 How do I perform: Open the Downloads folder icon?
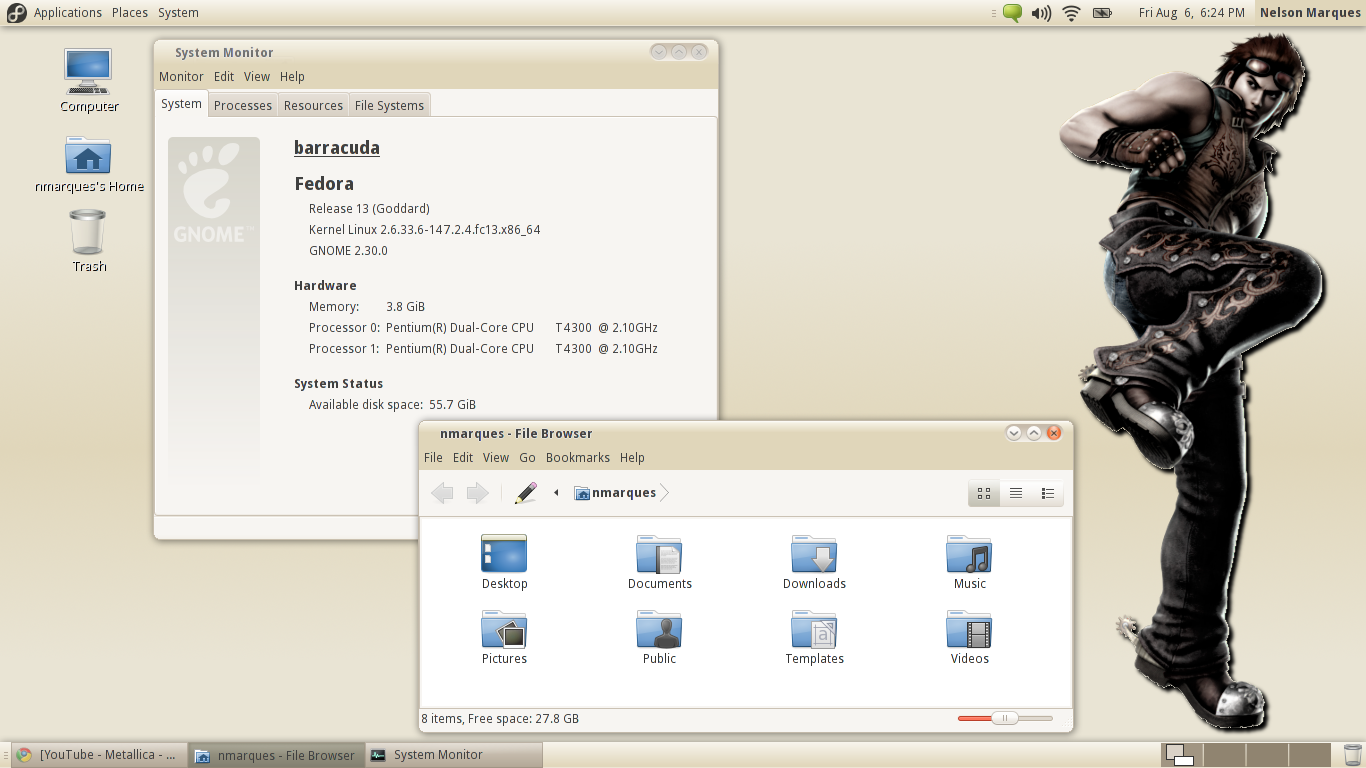[x=814, y=555]
